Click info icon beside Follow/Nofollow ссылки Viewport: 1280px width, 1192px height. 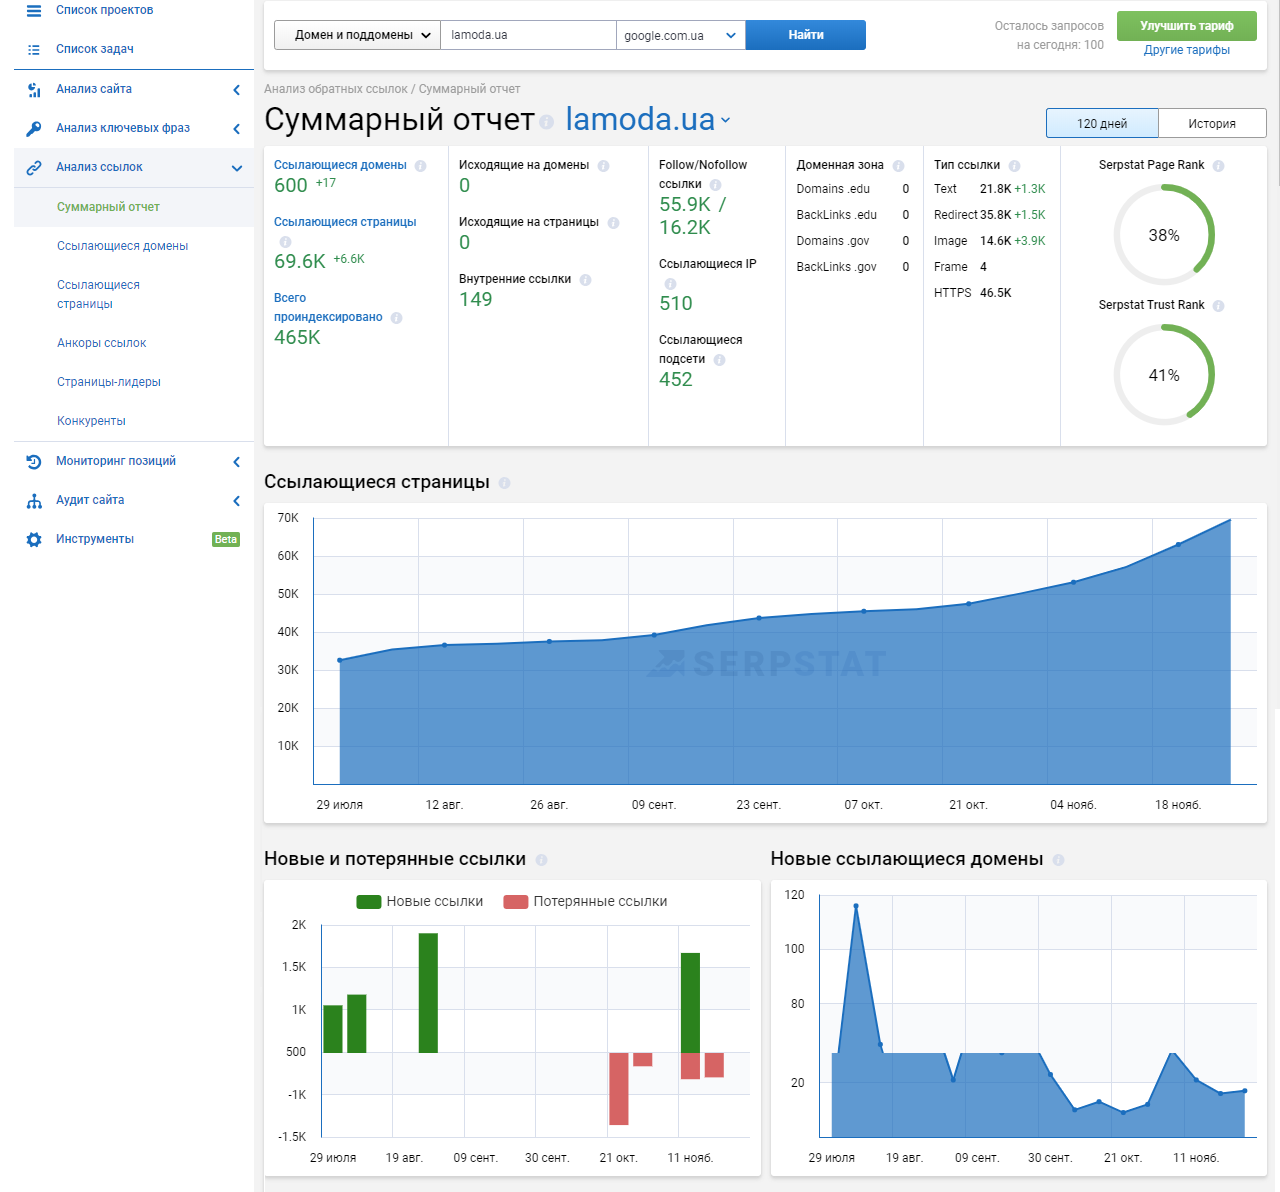pos(715,185)
